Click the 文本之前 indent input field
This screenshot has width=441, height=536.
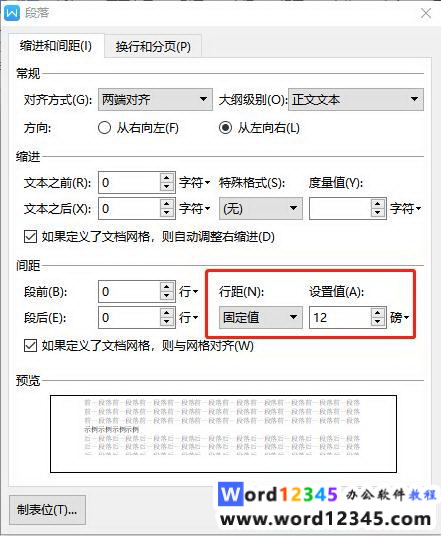coord(129,183)
